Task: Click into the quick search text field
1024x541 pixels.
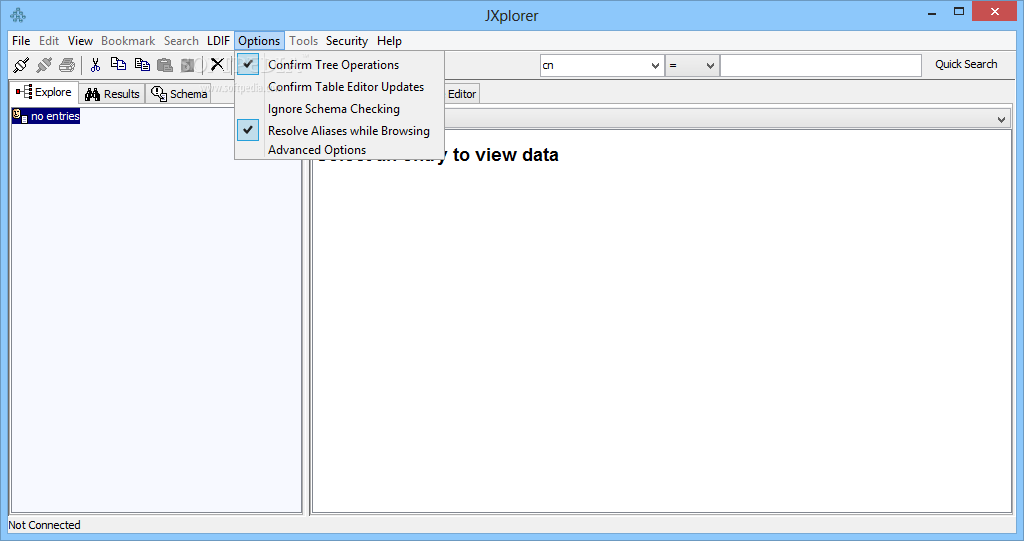Action: click(821, 65)
